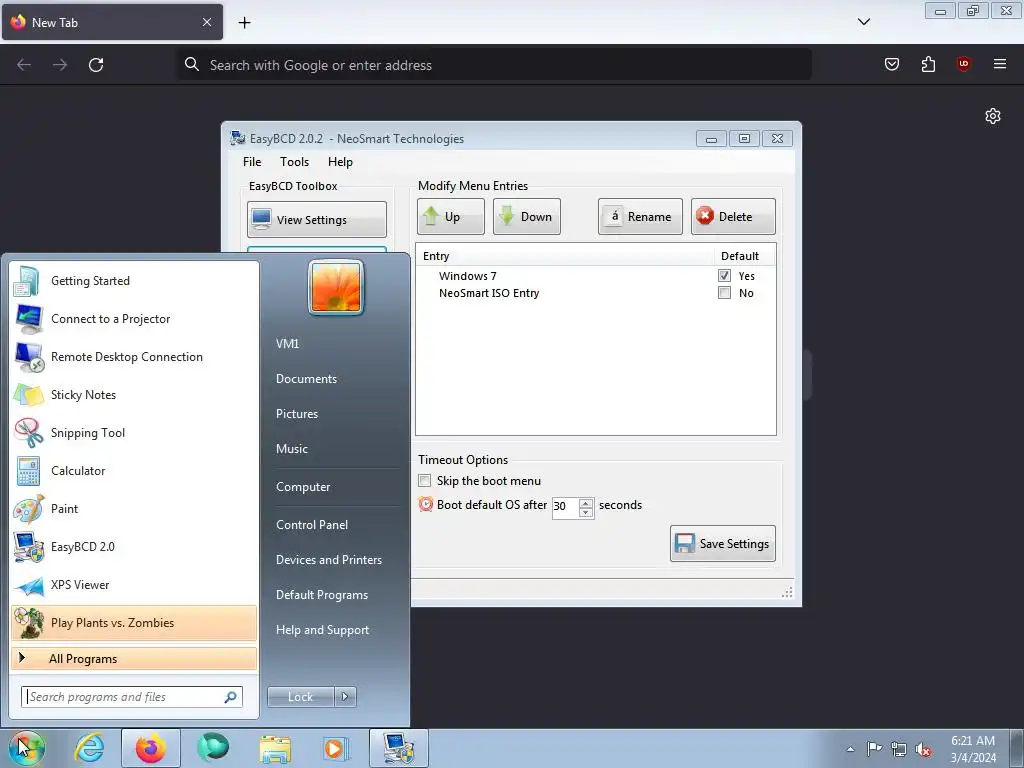
Task: Click the user account picture
Action: 336,287
